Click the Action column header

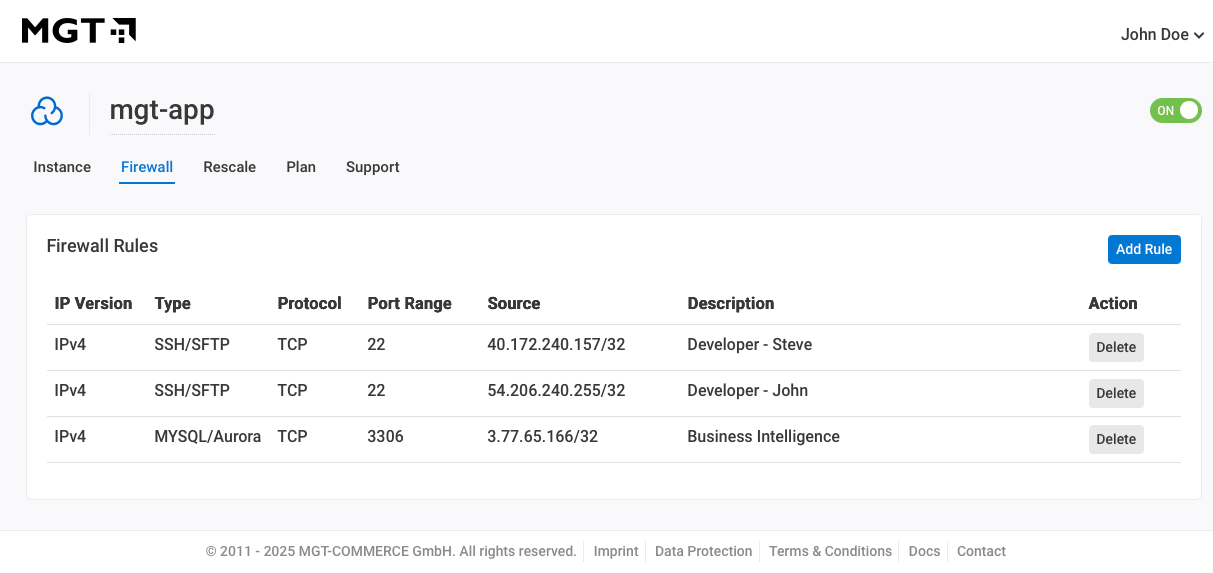(1113, 303)
